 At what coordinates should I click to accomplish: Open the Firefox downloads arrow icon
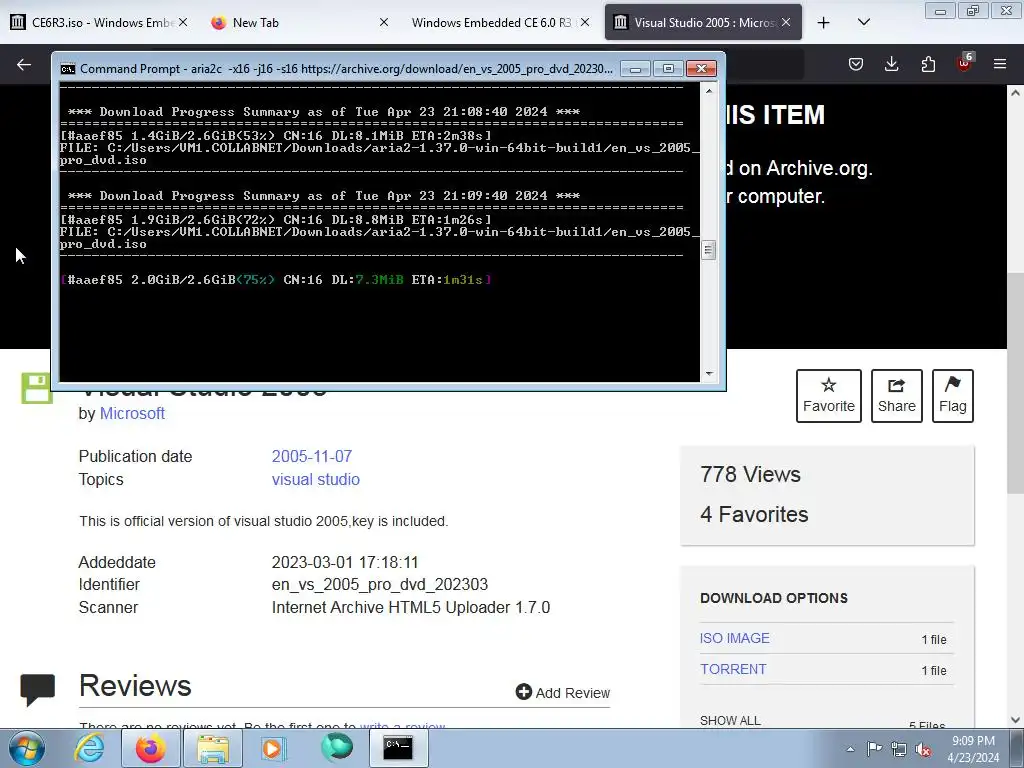coord(891,64)
